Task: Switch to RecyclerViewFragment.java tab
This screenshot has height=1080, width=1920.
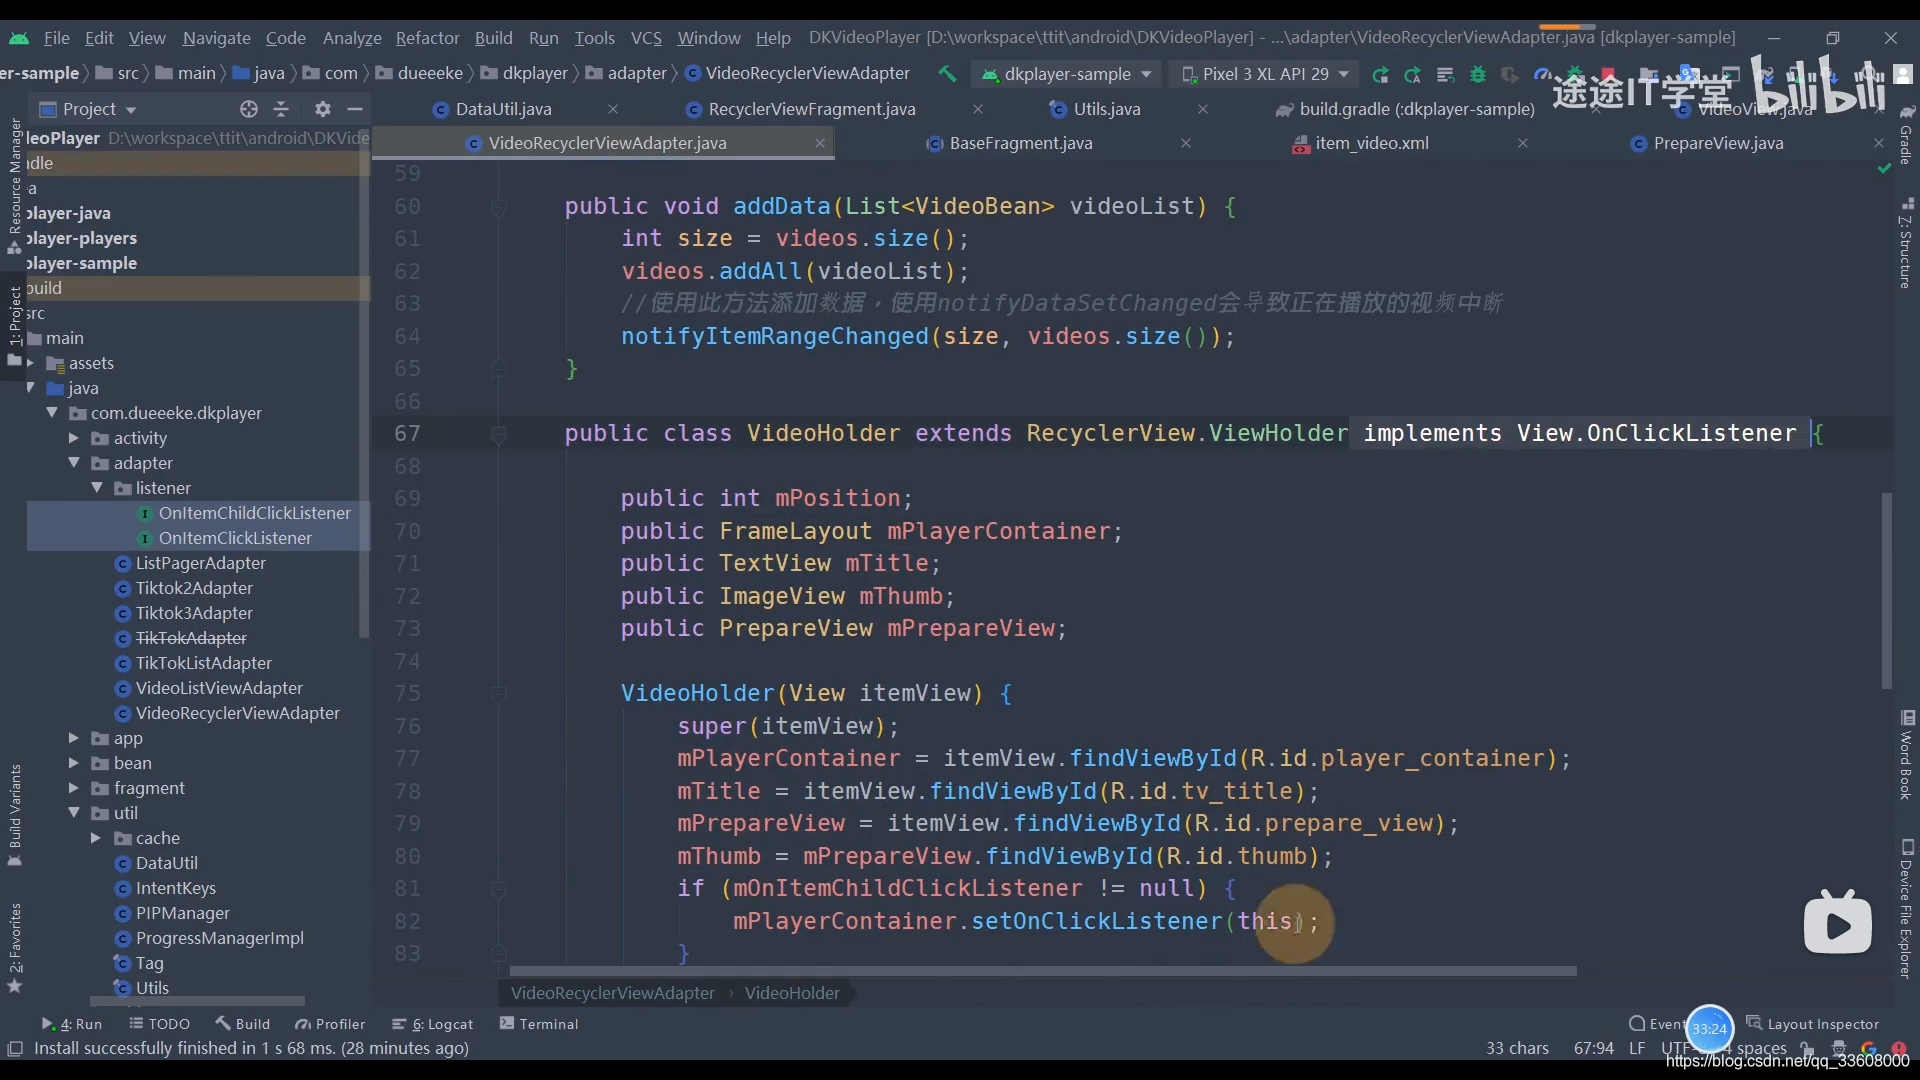Action: point(811,108)
